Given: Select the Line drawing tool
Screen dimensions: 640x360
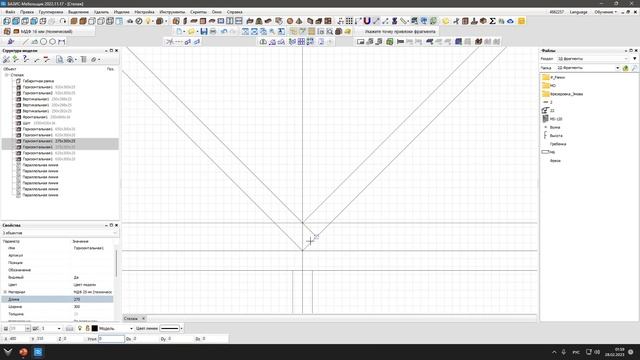Looking at the screenshot, I should 25,42.
